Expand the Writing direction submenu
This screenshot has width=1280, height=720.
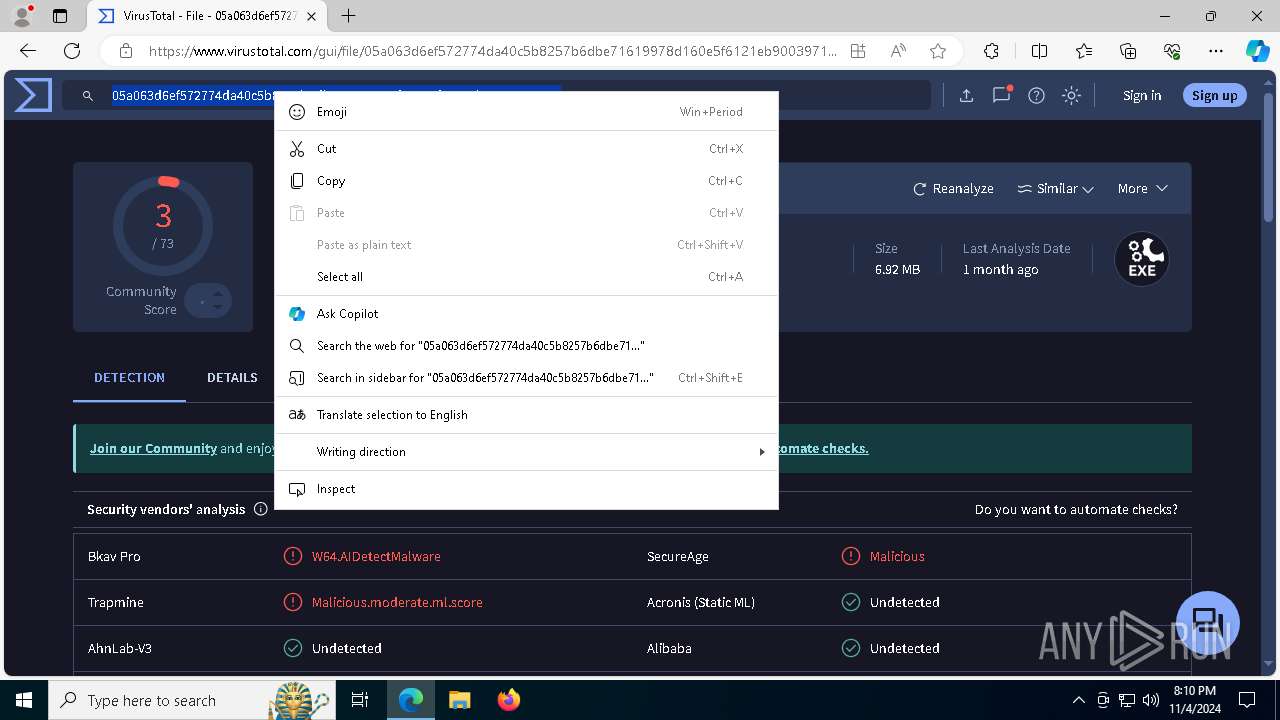[526, 452]
